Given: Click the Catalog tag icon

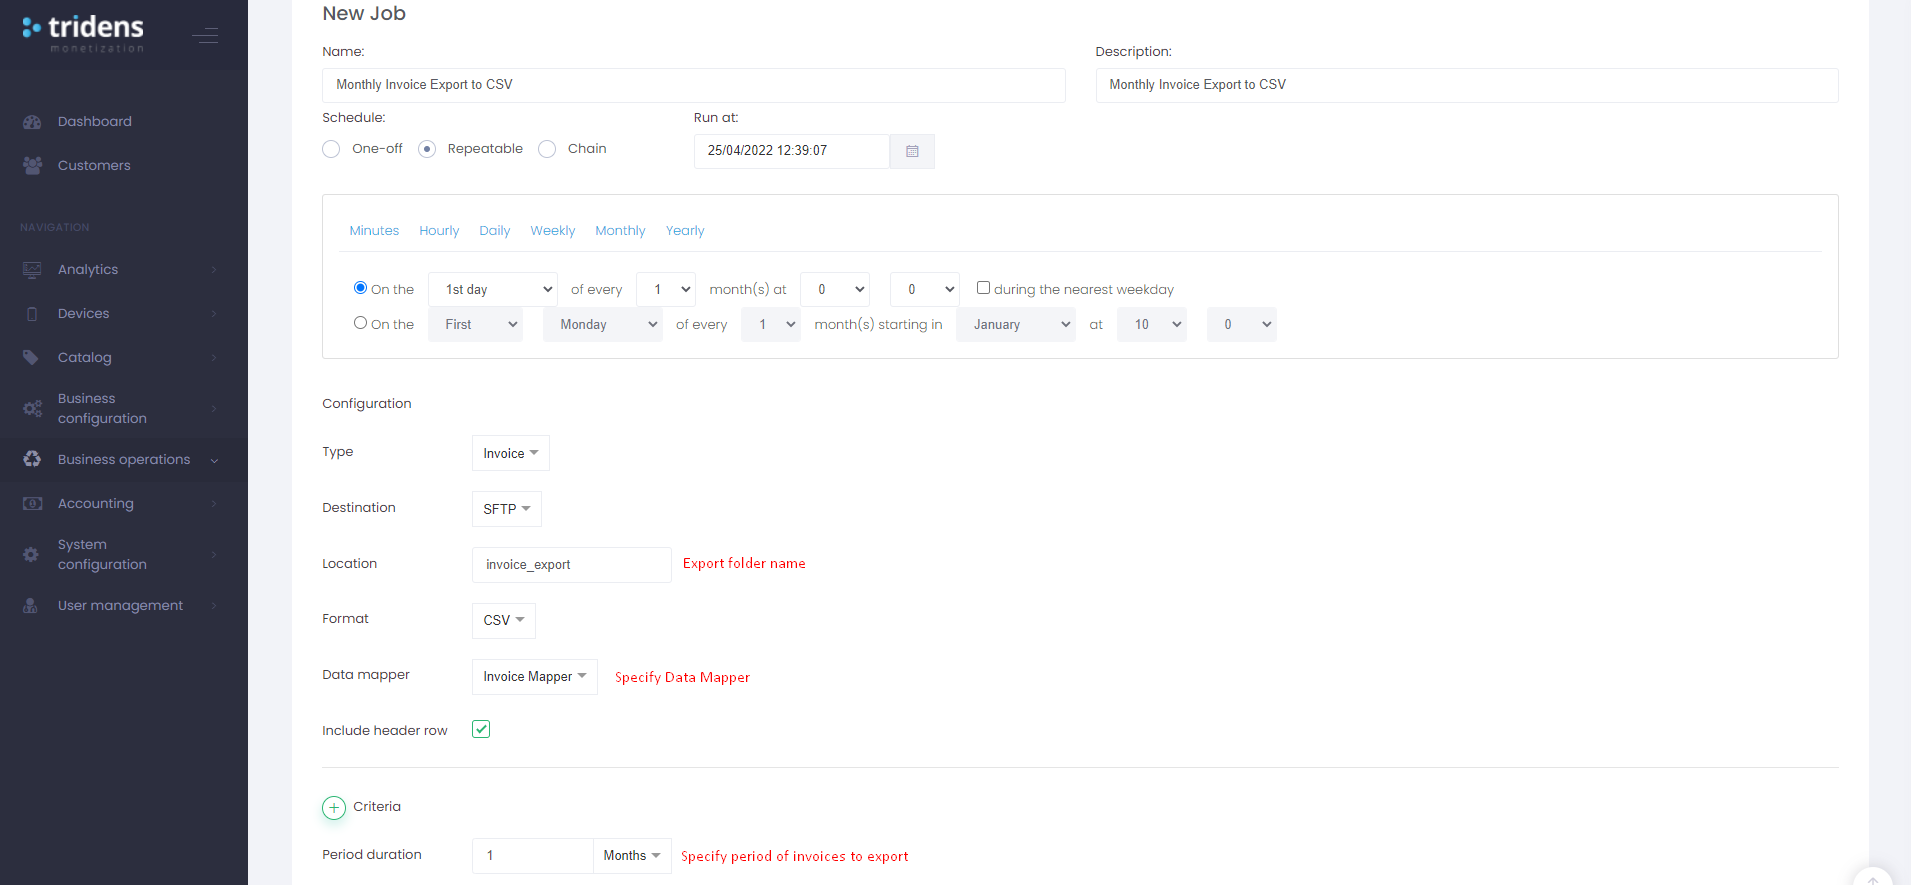Looking at the screenshot, I should (32, 358).
